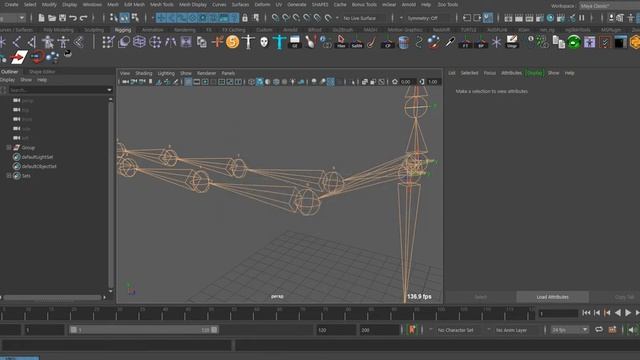The width and height of the screenshot is (640, 360).
Task: Toggle viewport grid display icon
Action: pyautogui.click(x=188, y=82)
